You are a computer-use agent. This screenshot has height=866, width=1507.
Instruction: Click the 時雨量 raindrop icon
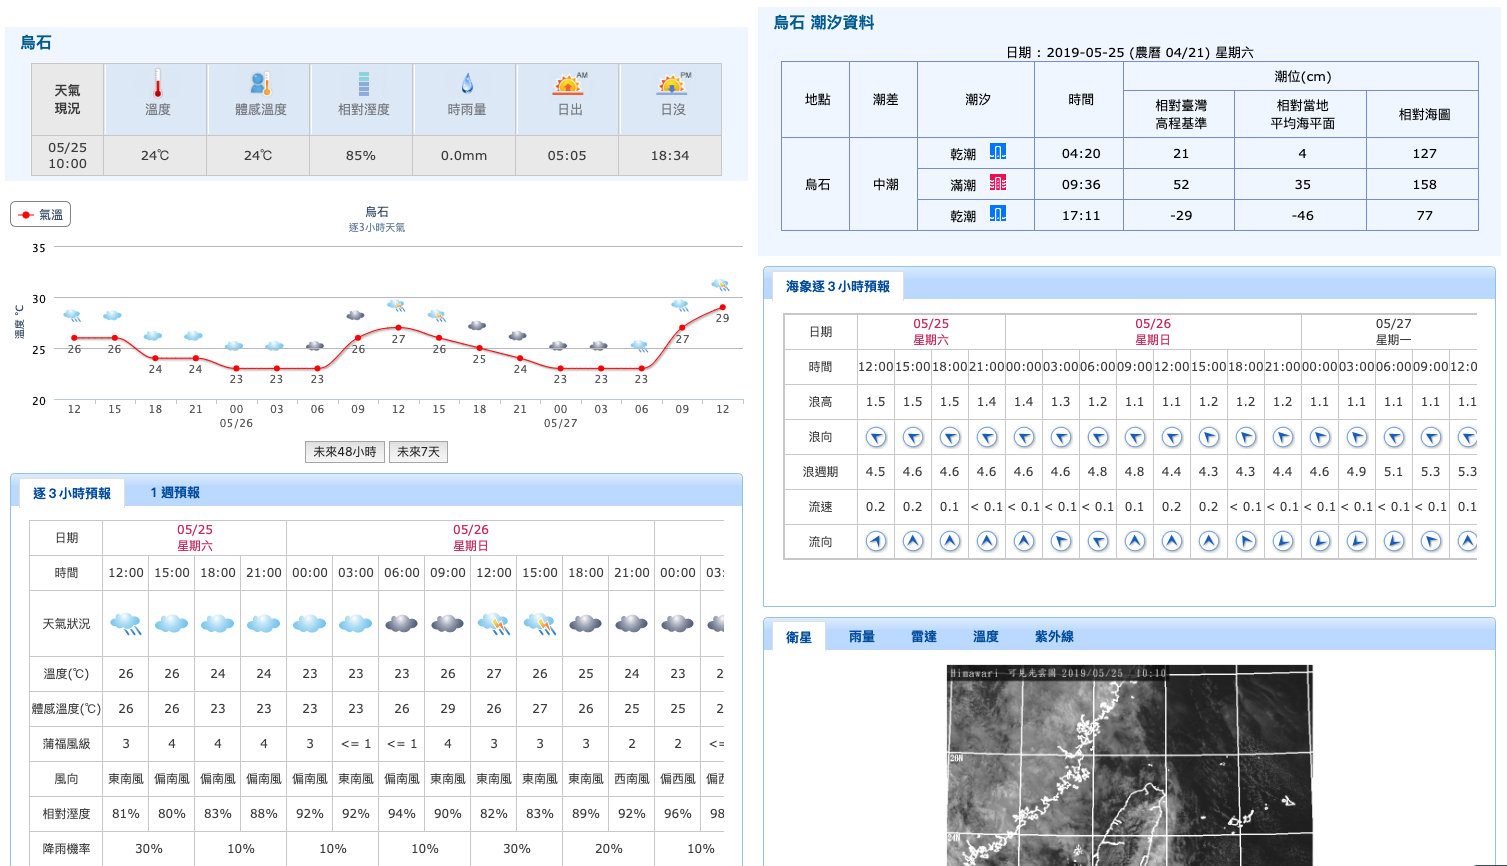click(x=467, y=84)
